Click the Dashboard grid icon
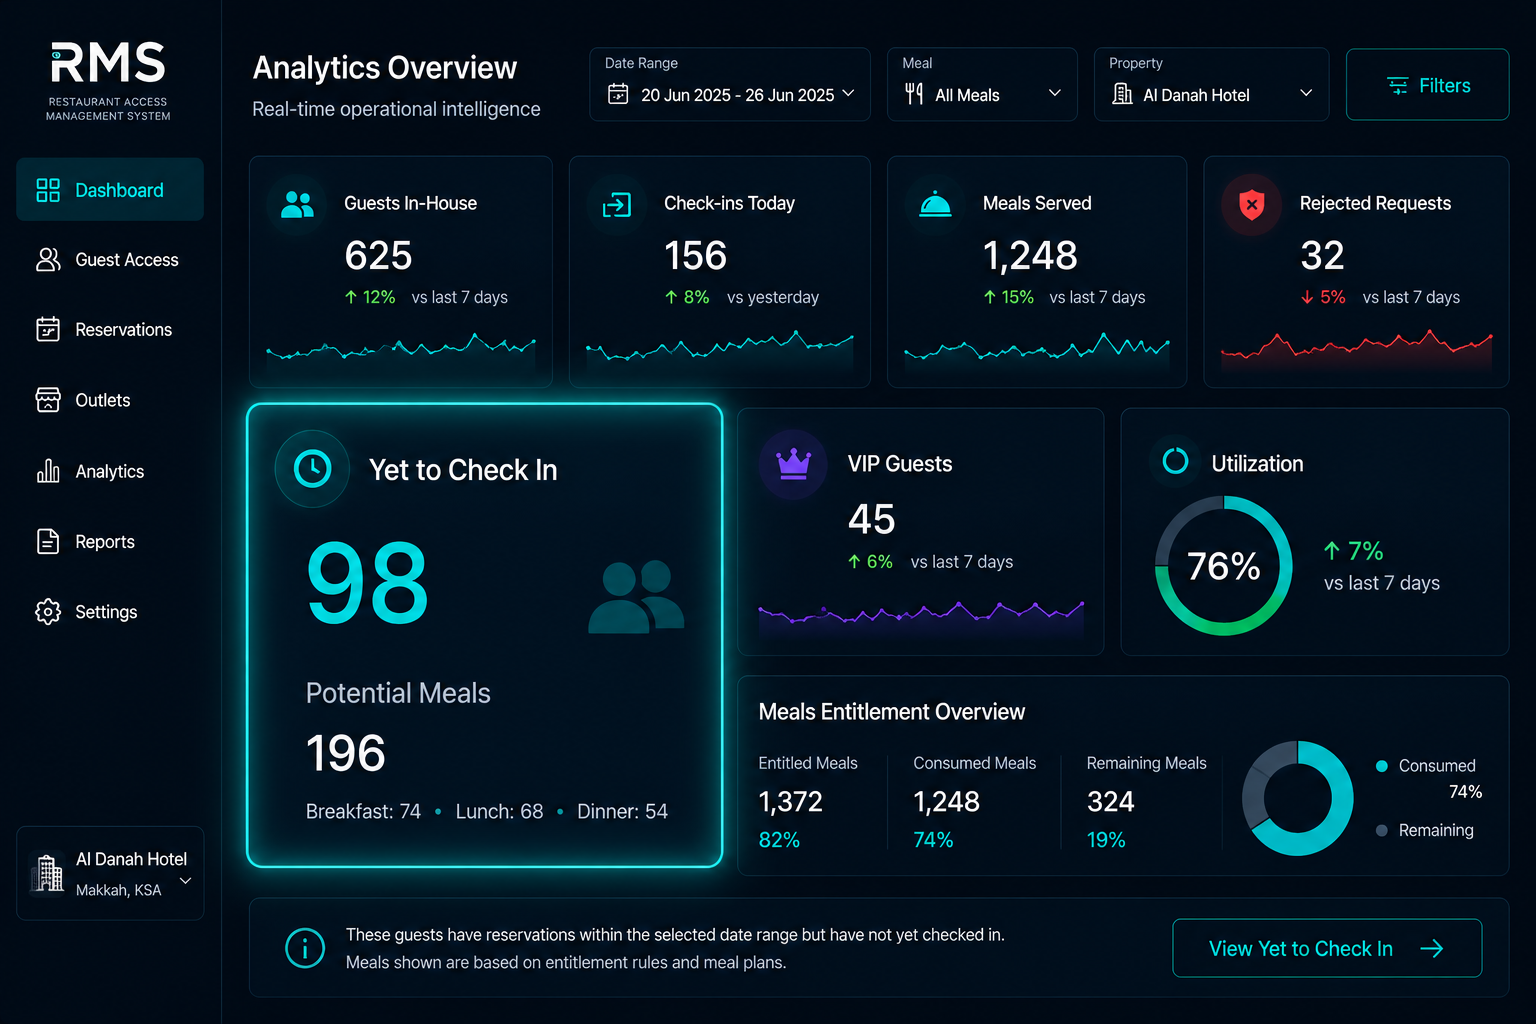The width and height of the screenshot is (1536, 1024). [48, 190]
